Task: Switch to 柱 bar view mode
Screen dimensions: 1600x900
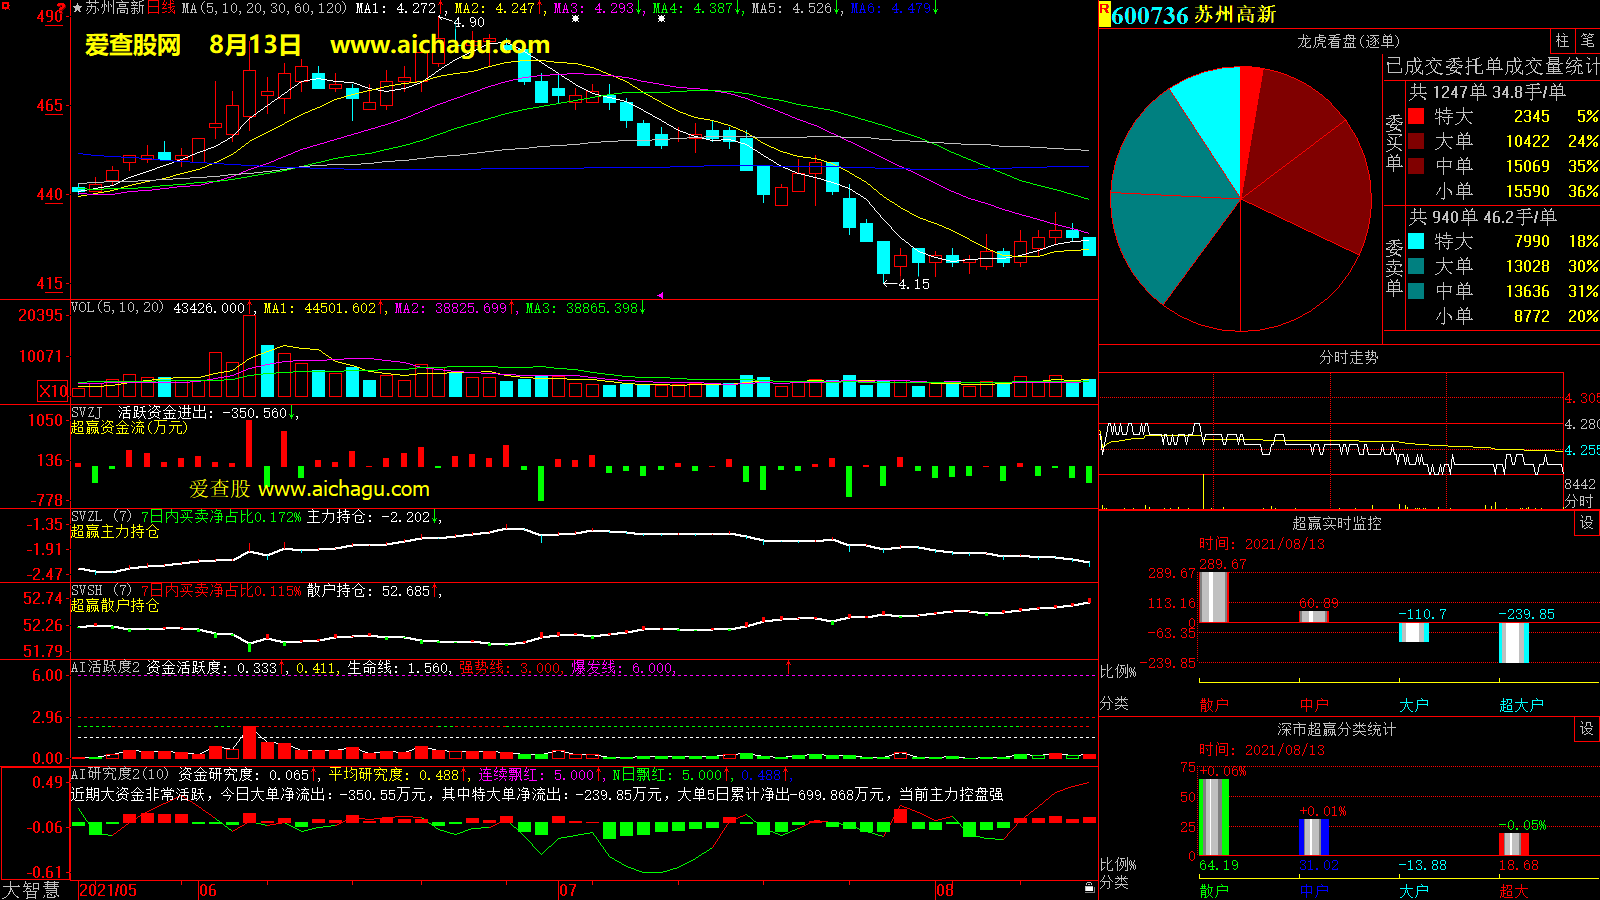Action: pos(1562,41)
